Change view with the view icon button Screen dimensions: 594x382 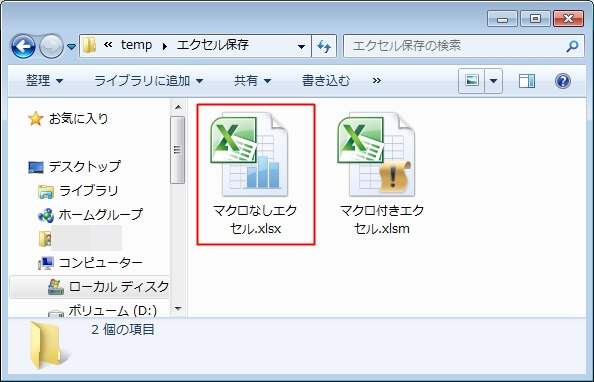click(x=472, y=81)
